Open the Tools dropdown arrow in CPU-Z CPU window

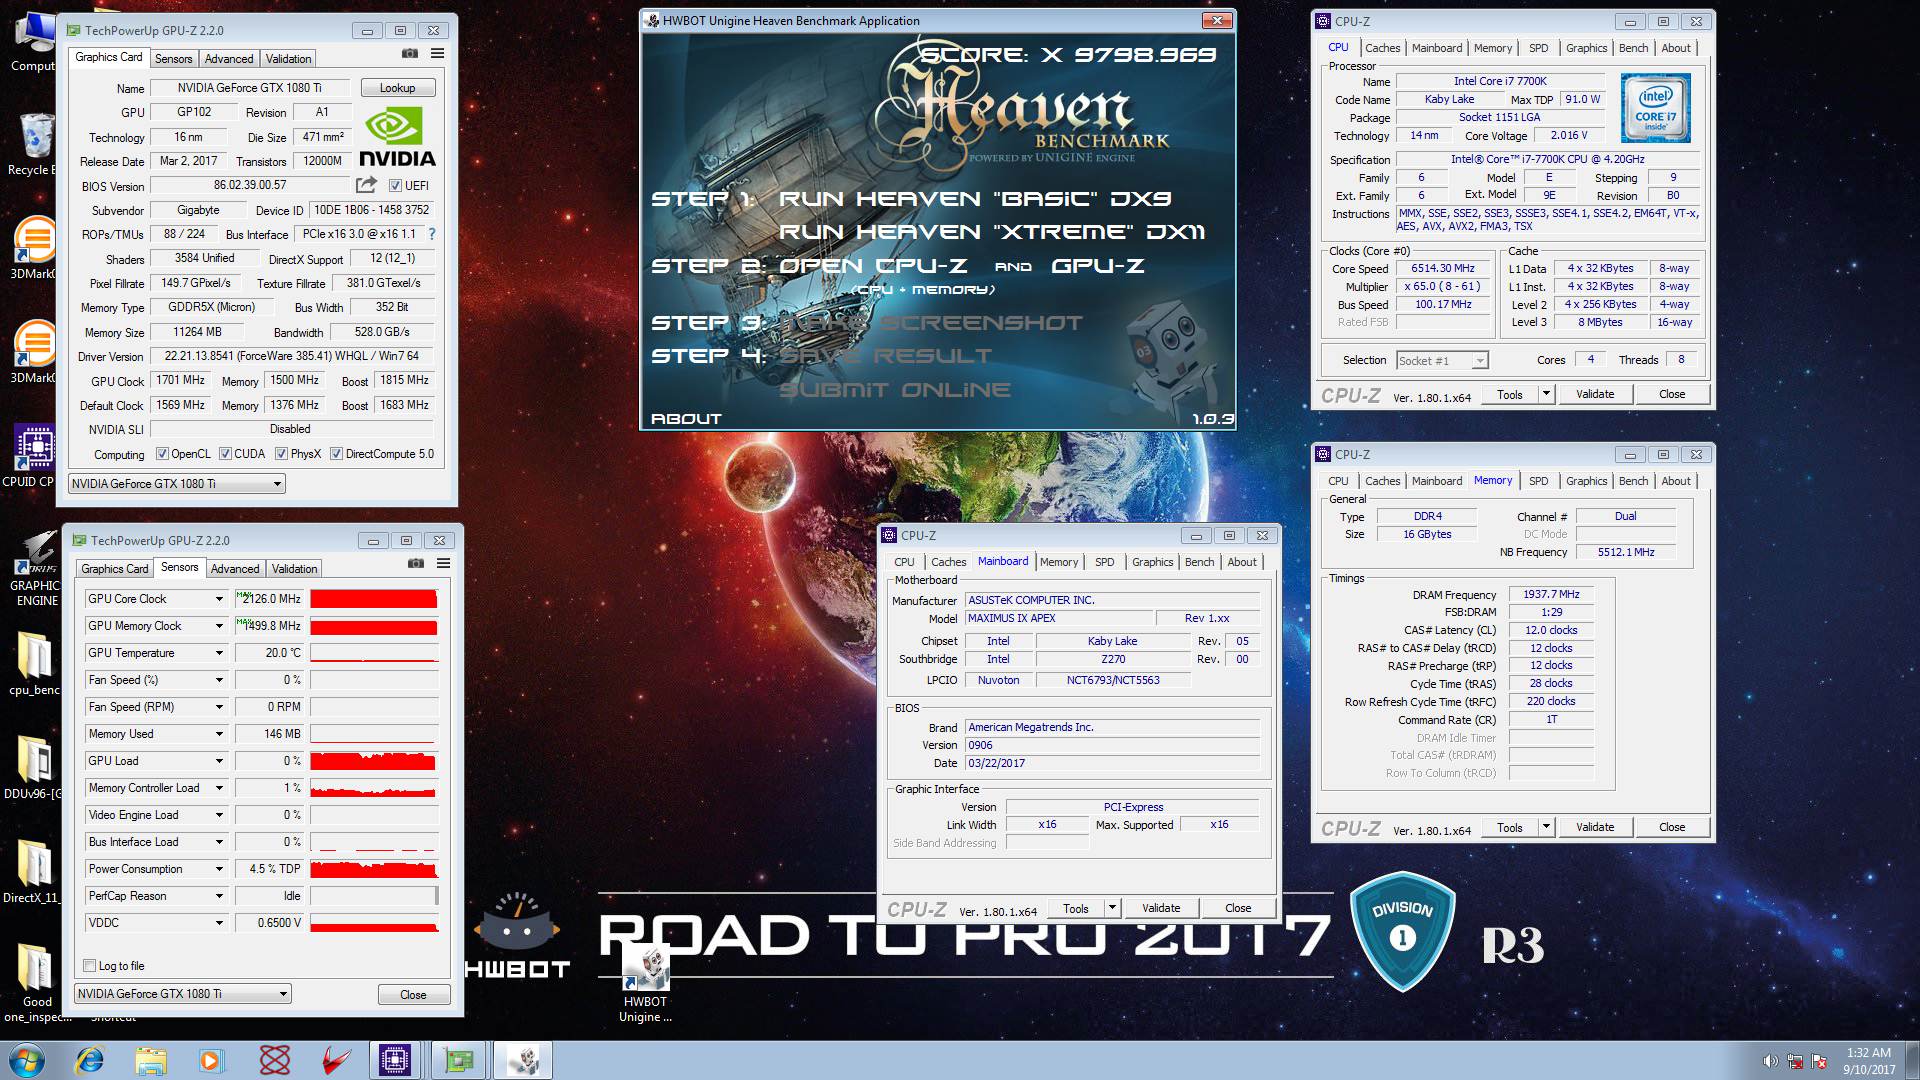[x=1546, y=394]
